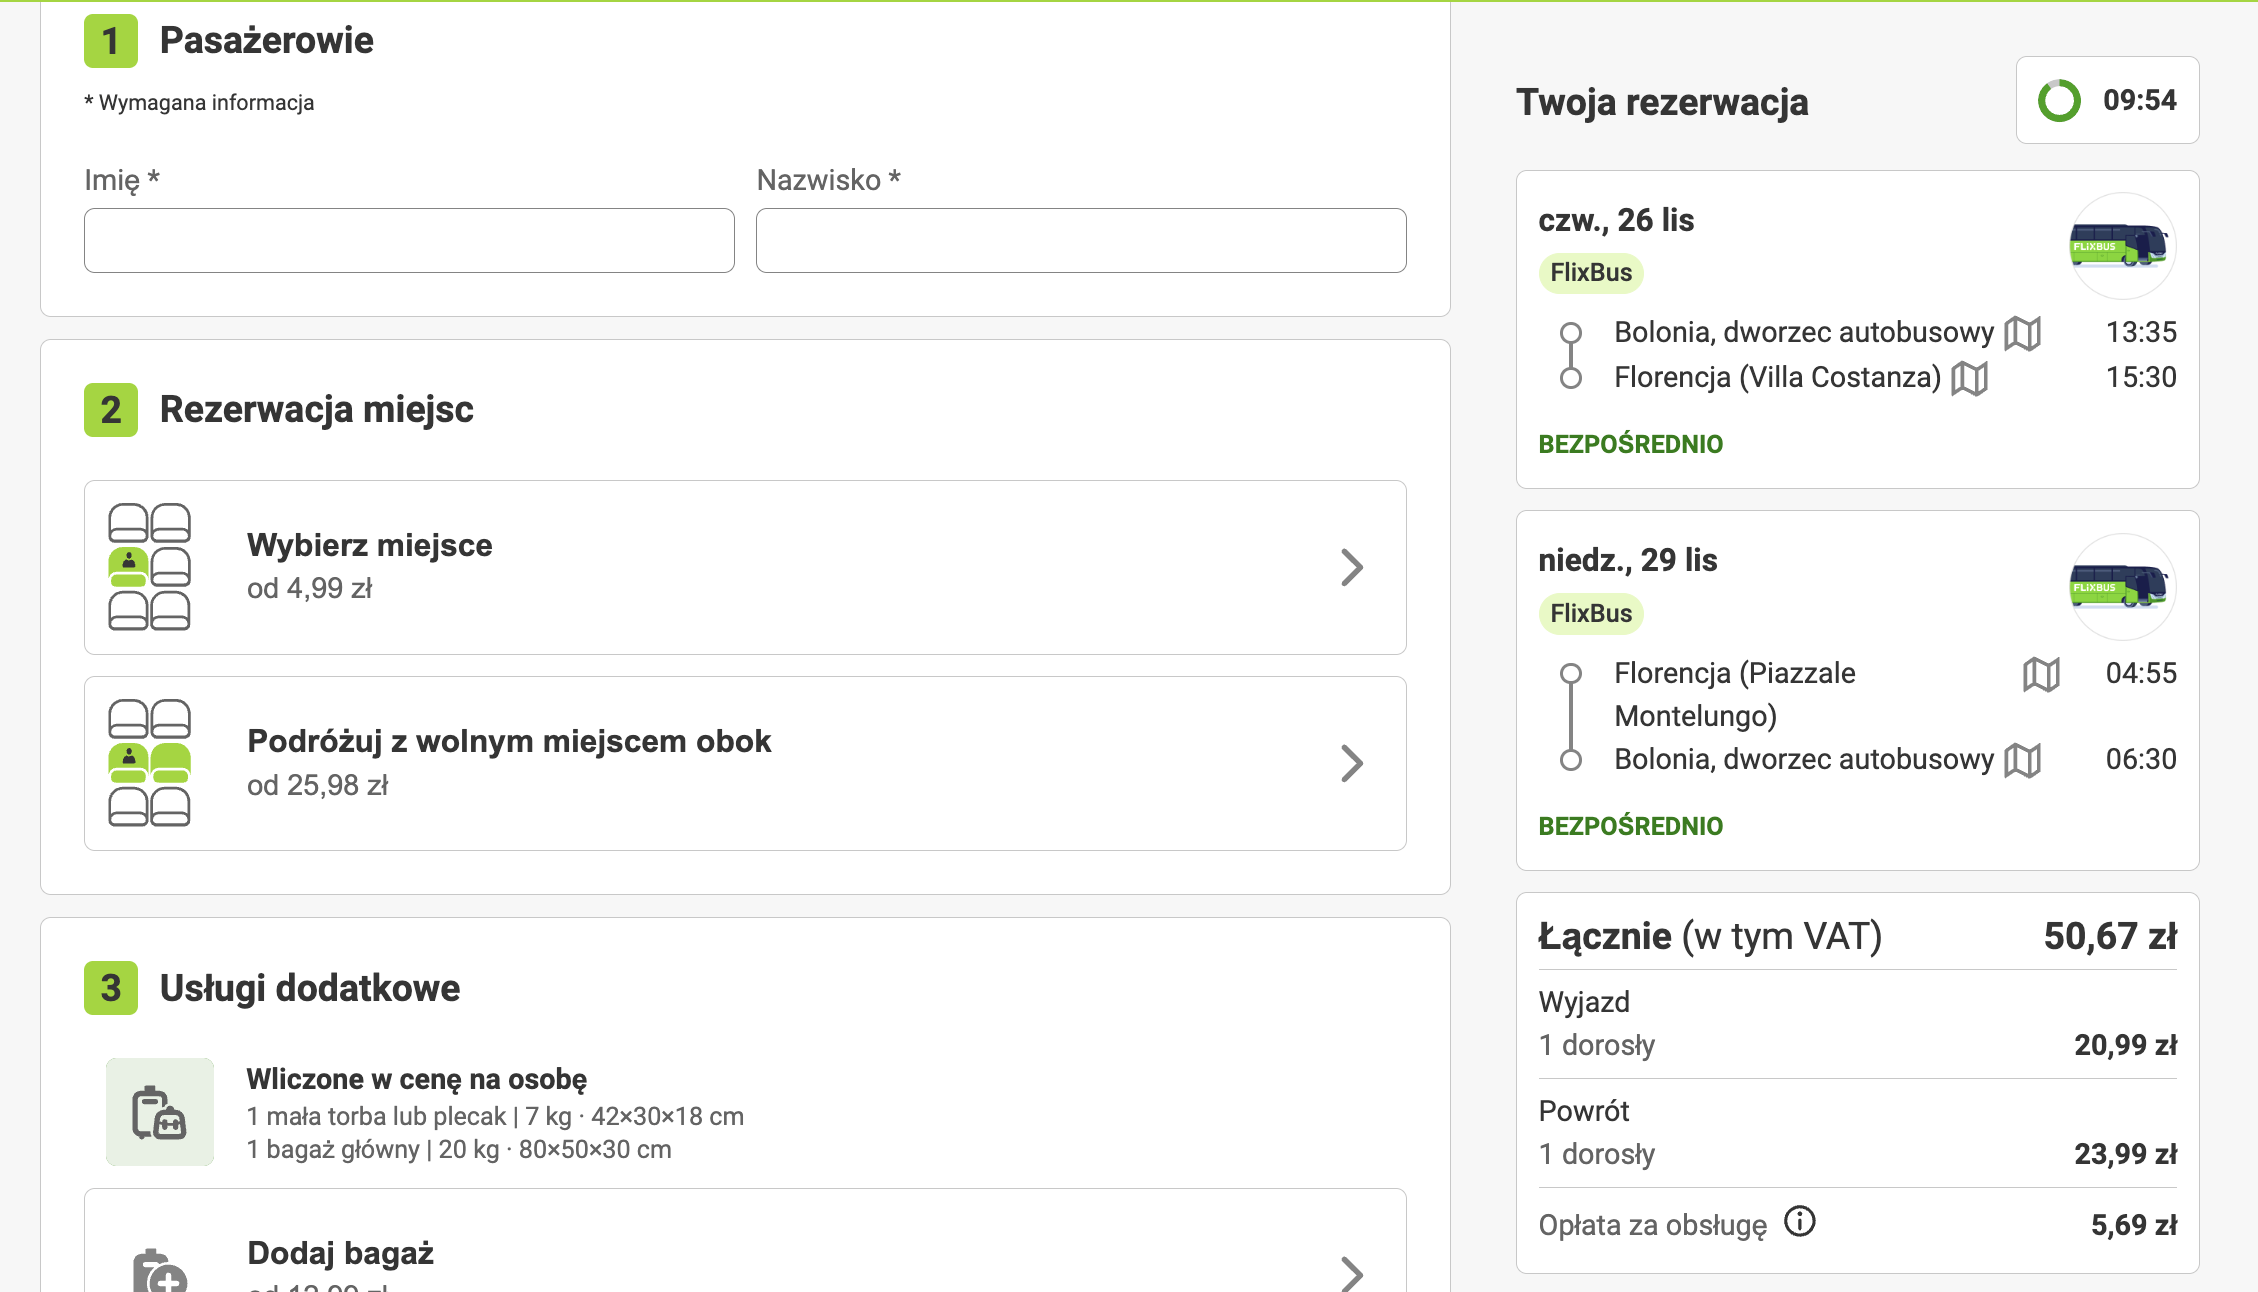Click the FlixBus coach image for niedz., 29 lis

[x=2121, y=587]
